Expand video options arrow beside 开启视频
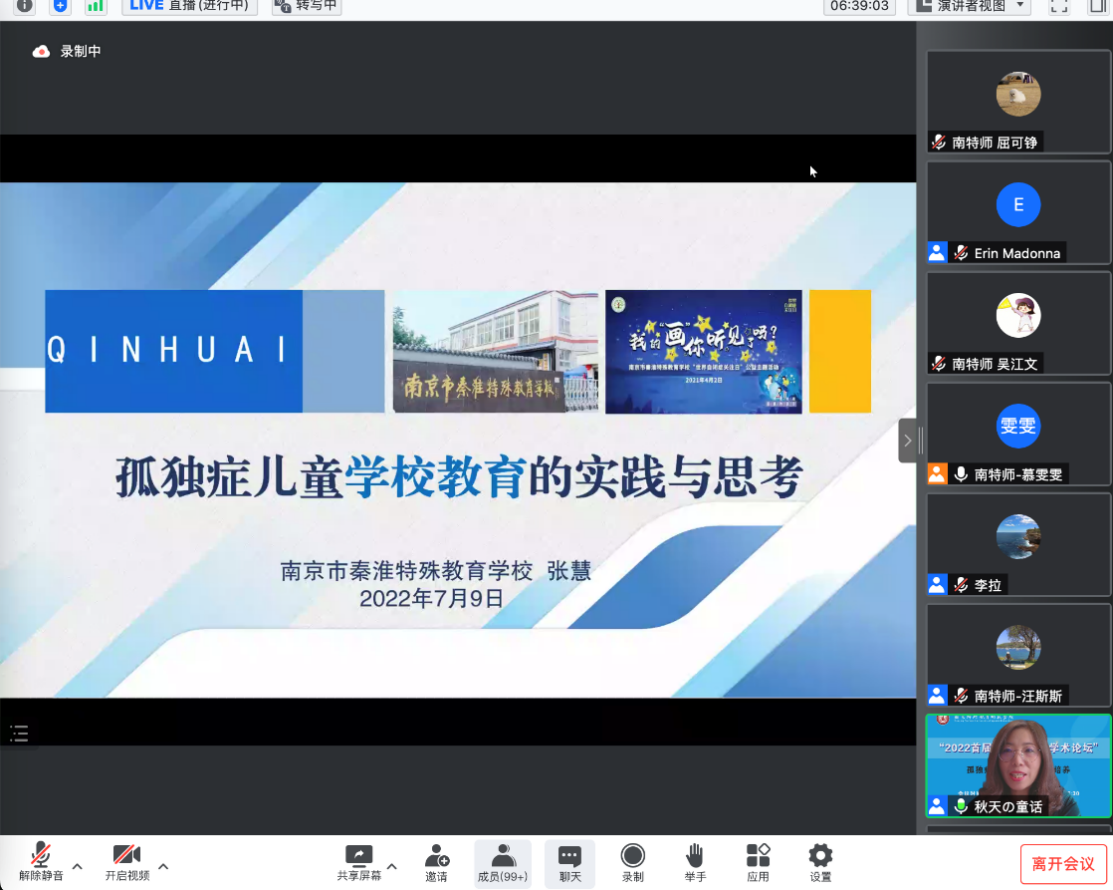 tap(164, 866)
